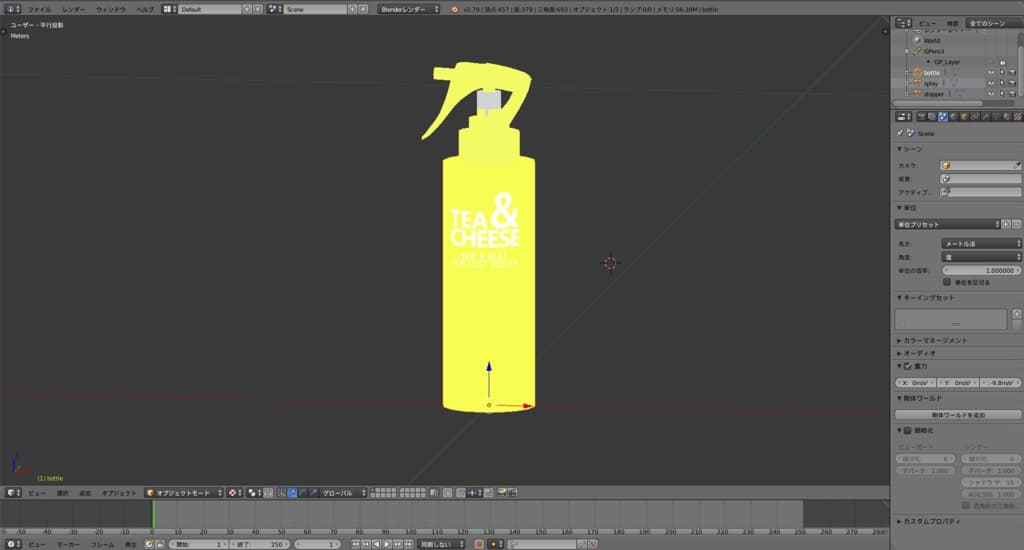
Task: Open the Blenderレンダー engine dropdown
Action: (409, 9)
